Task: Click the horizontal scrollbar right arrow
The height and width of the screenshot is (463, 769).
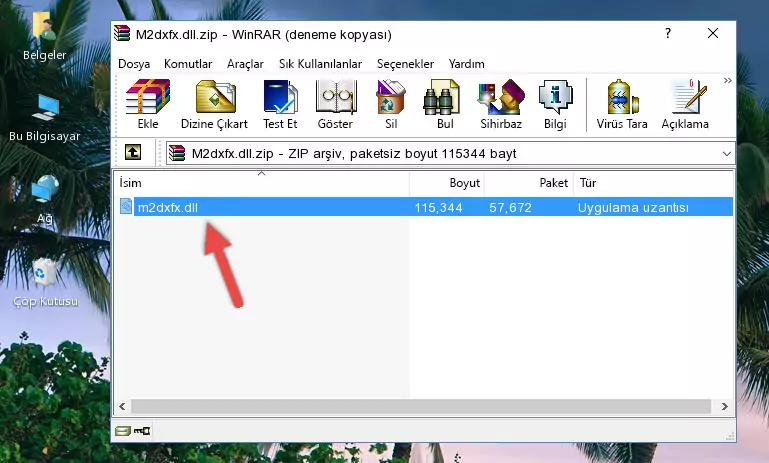Action: pos(724,406)
